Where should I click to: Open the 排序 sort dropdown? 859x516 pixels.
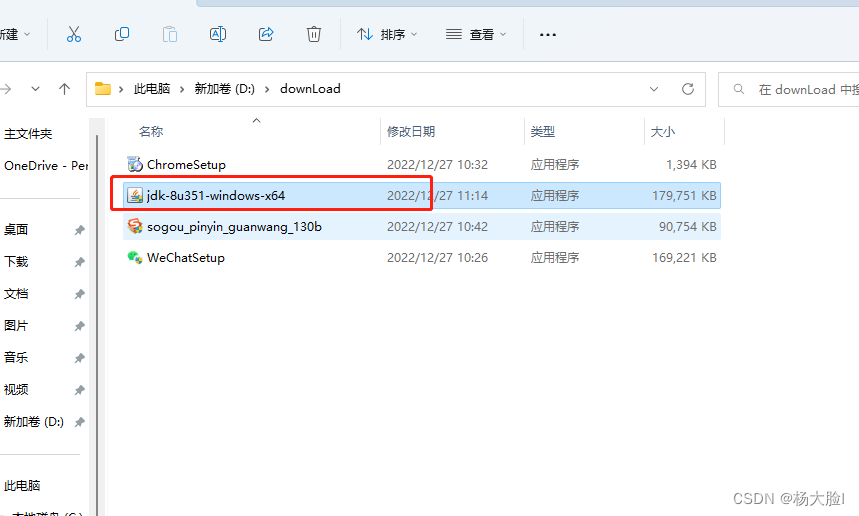point(387,35)
